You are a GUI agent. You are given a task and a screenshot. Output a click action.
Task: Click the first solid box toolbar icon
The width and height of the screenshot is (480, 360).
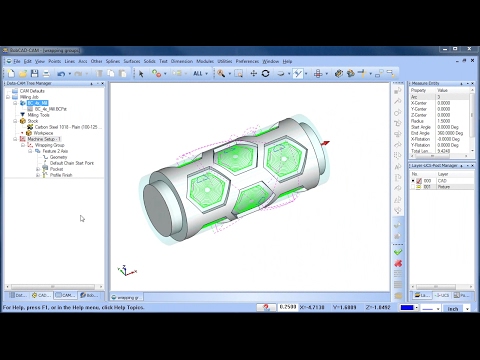point(339,73)
